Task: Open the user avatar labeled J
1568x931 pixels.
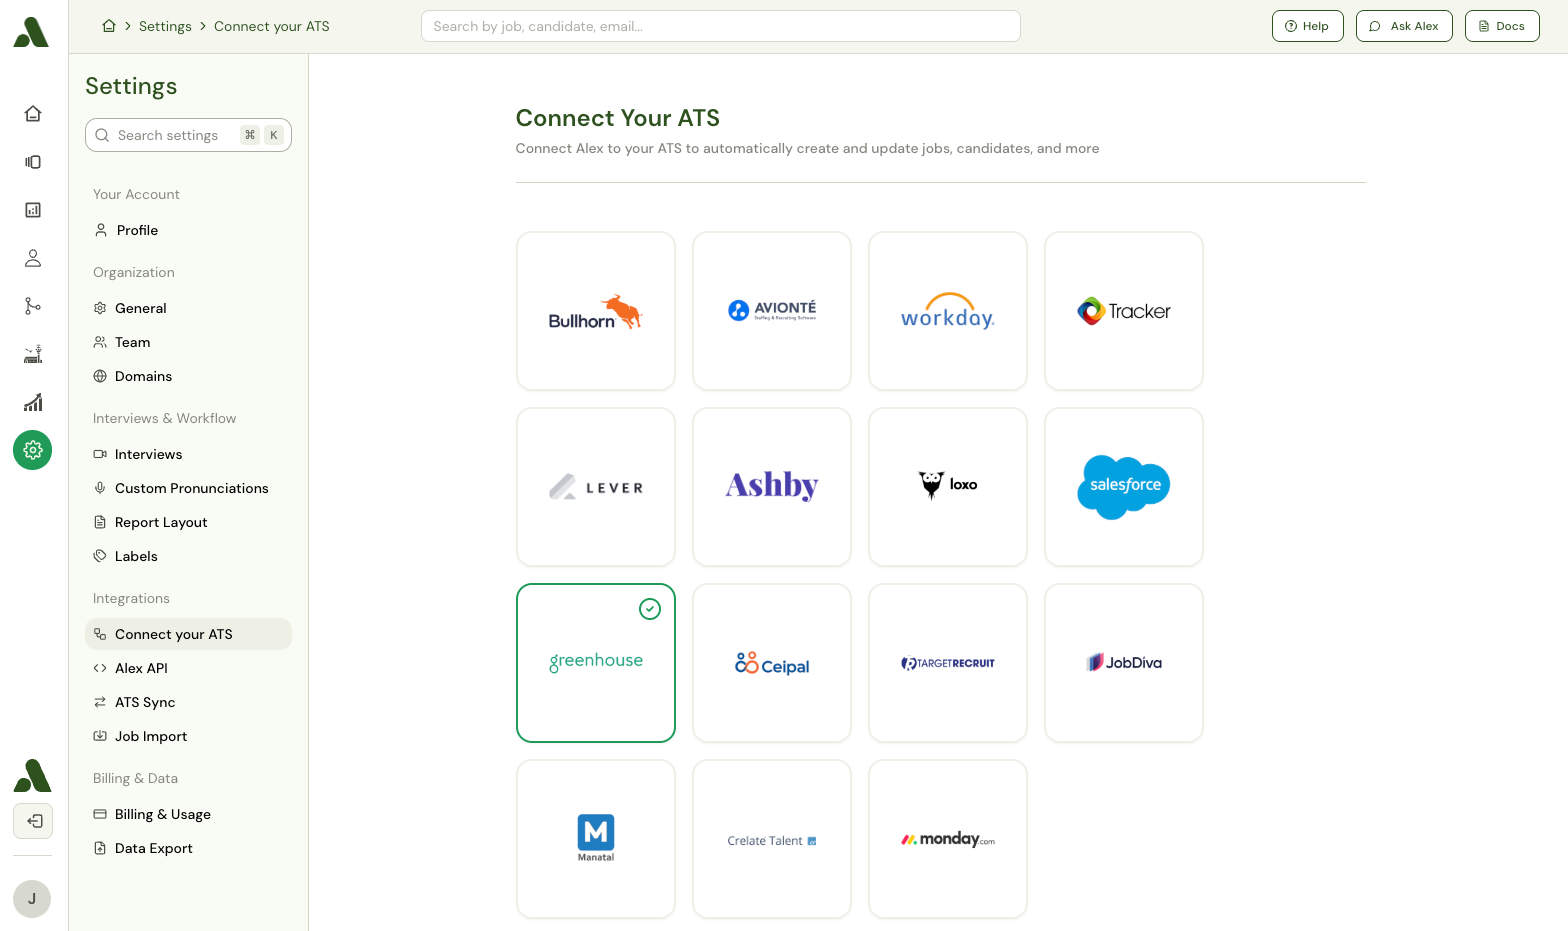Action: [x=32, y=899]
